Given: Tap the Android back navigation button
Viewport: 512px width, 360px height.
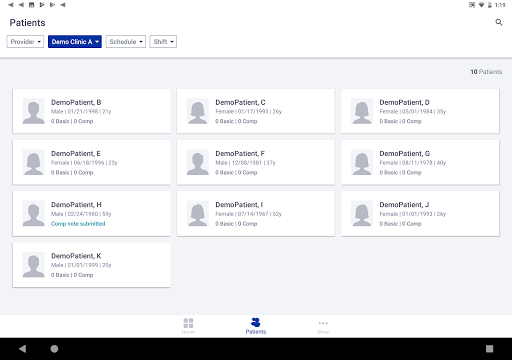Looking at the screenshot, I should [x=22, y=349].
